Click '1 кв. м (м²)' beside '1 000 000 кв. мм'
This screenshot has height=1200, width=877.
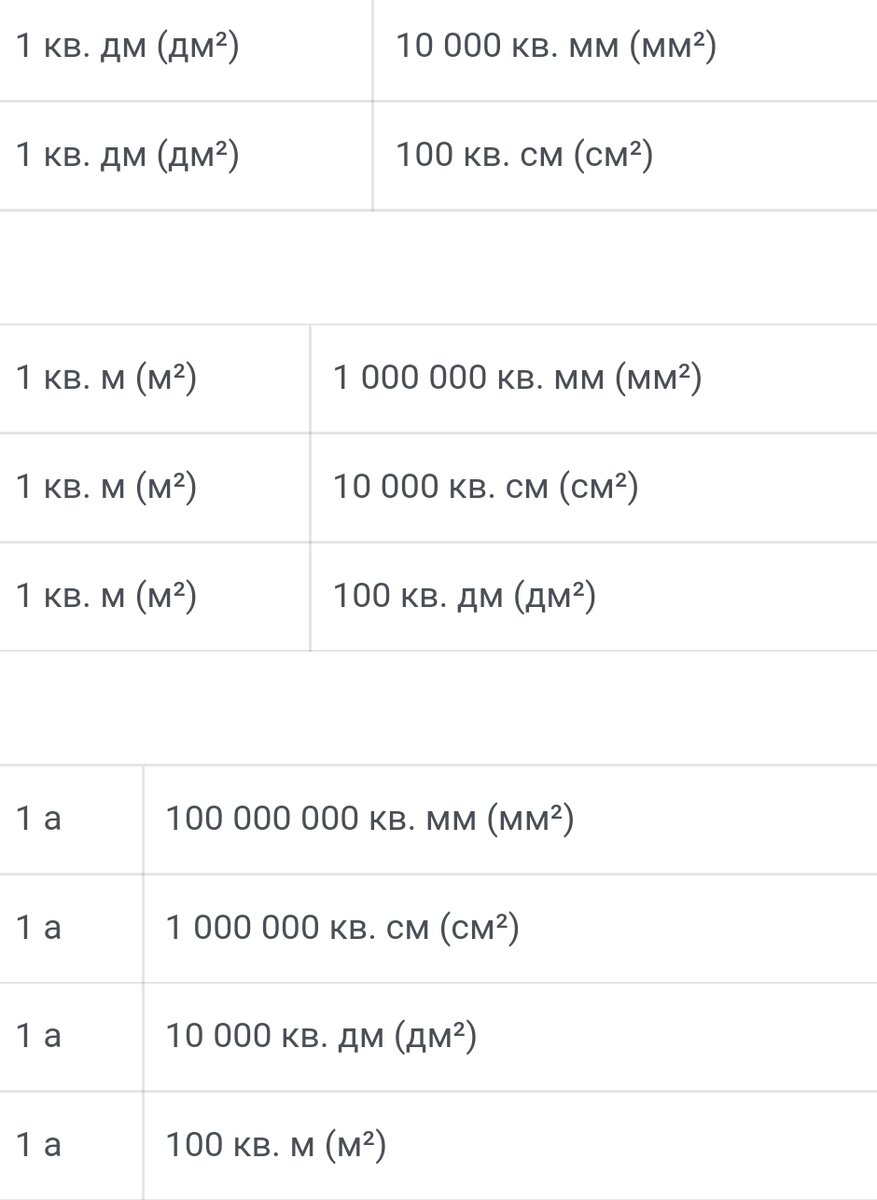pyautogui.click(x=106, y=379)
